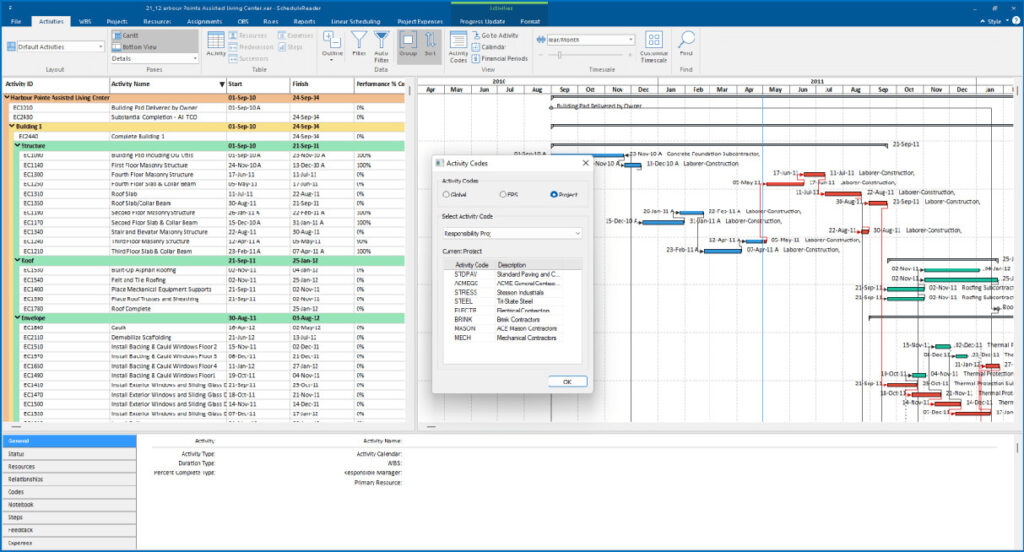Open Financial Periods option
This screenshot has width=1024, height=552.
click(500, 59)
